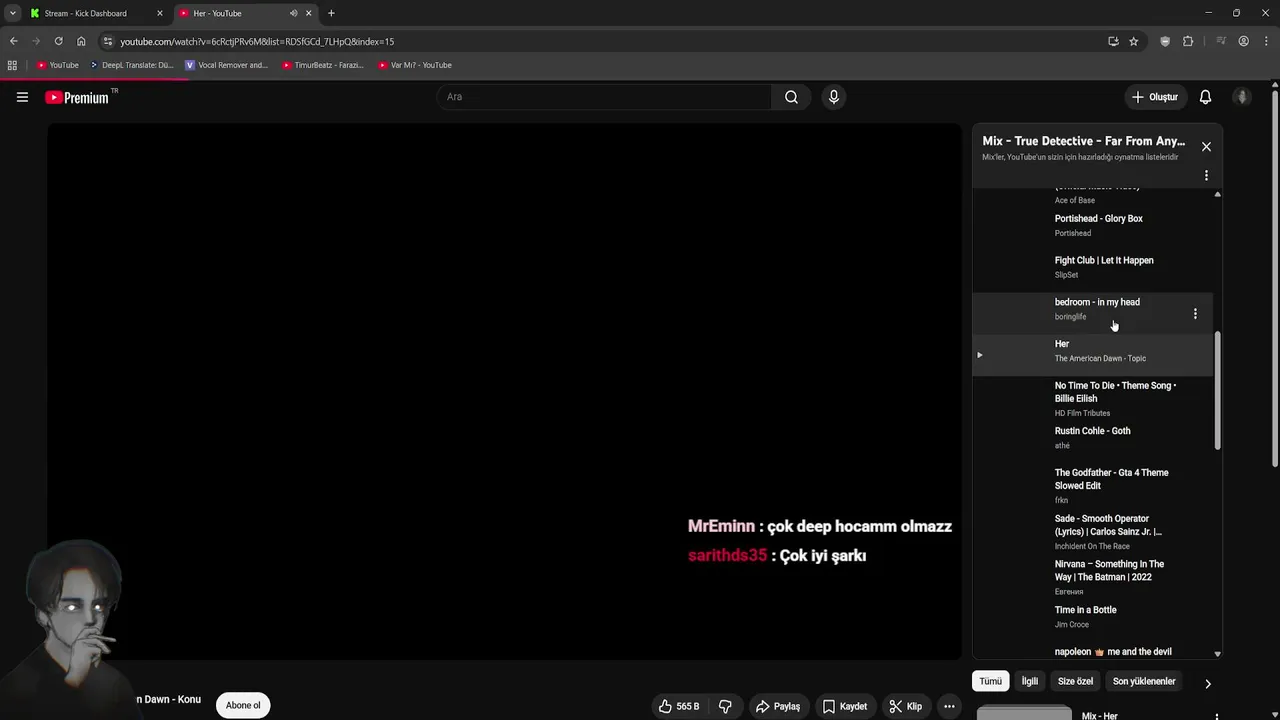Image resolution: width=1280 pixels, height=720 pixels.
Task: Click the Oluştur create button
Action: [x=1154, y=97]
